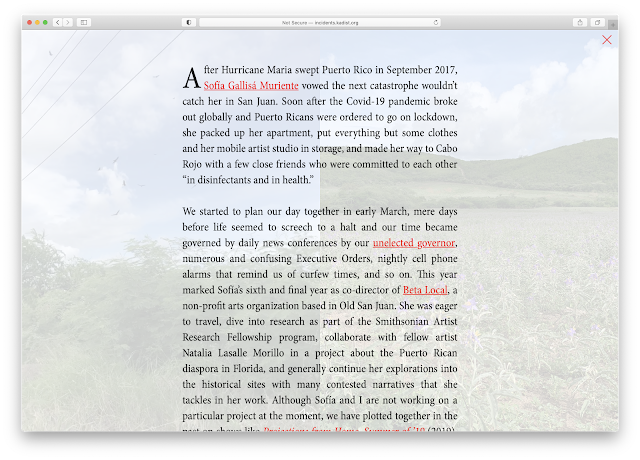Open the Sofía Gallisá Muriente link
The width and height of the screenshot is (640, 460).
tap(251, 86)
